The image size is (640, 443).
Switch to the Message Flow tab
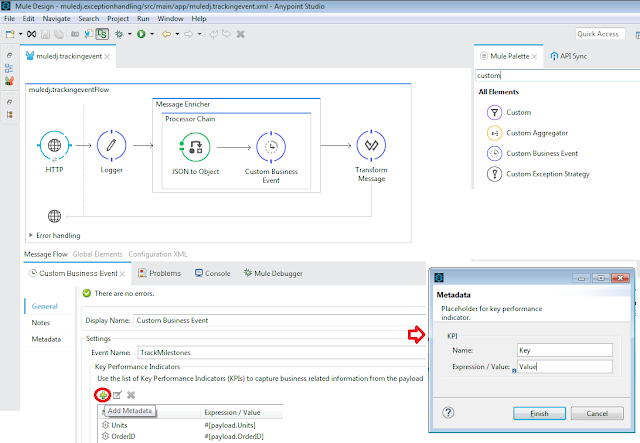(x=46, y=254)
